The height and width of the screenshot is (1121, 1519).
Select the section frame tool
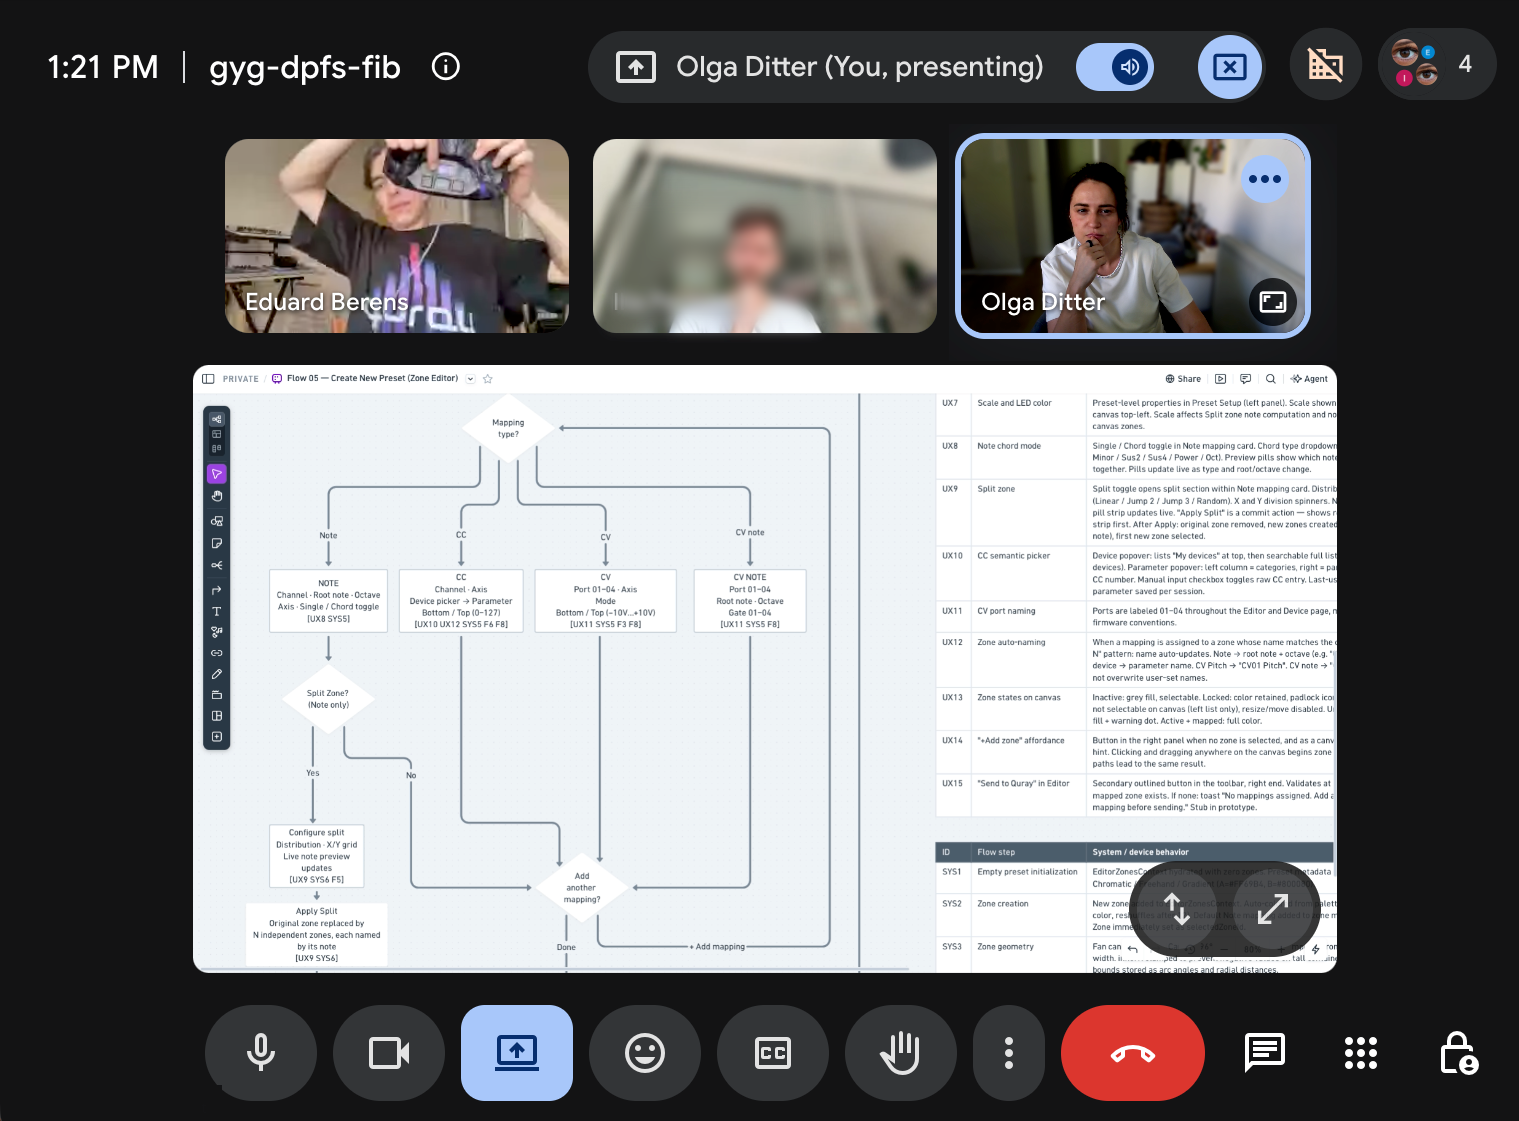tap(217, 695)
